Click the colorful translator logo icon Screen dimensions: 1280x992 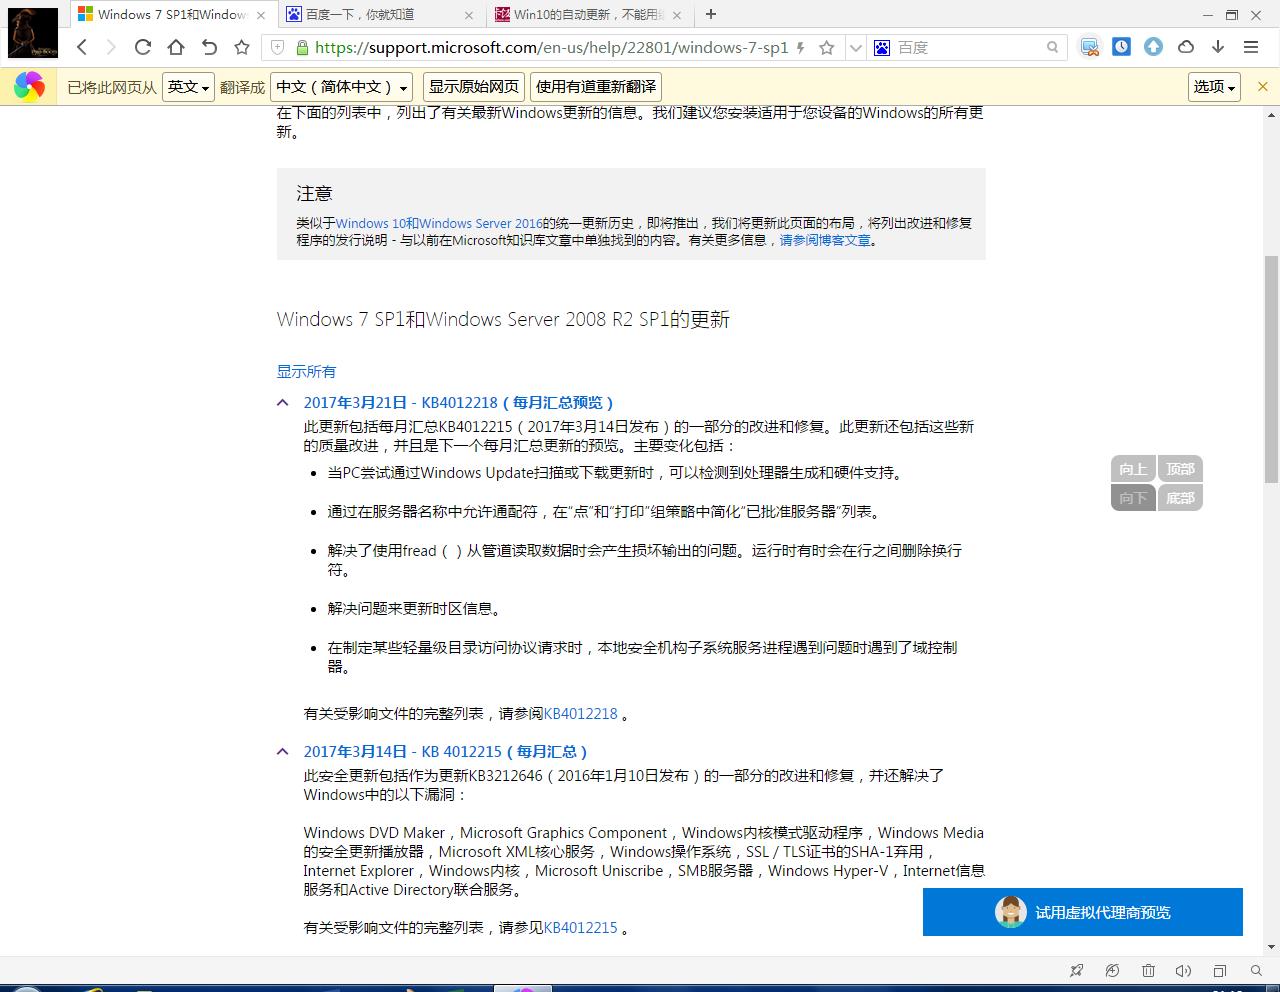29,87
